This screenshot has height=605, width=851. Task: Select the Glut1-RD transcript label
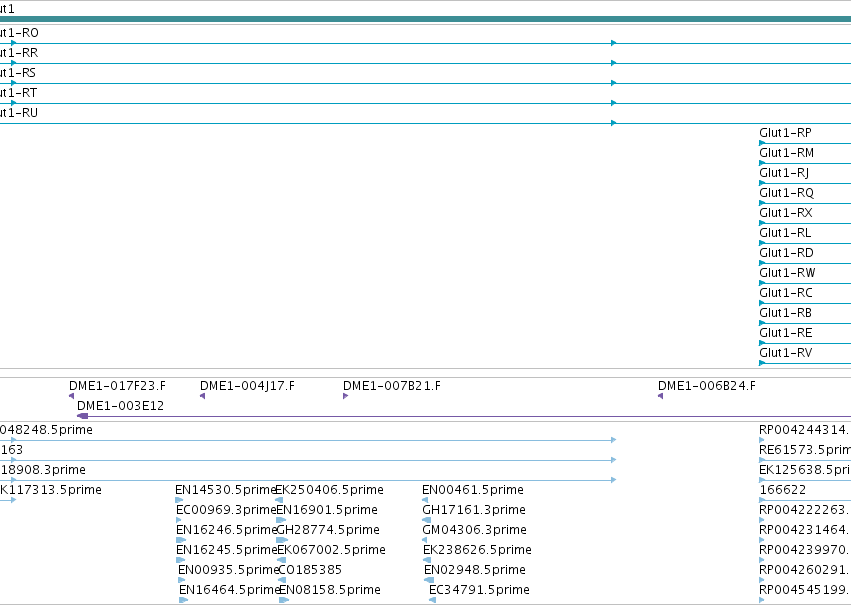(x=786, y=253)
